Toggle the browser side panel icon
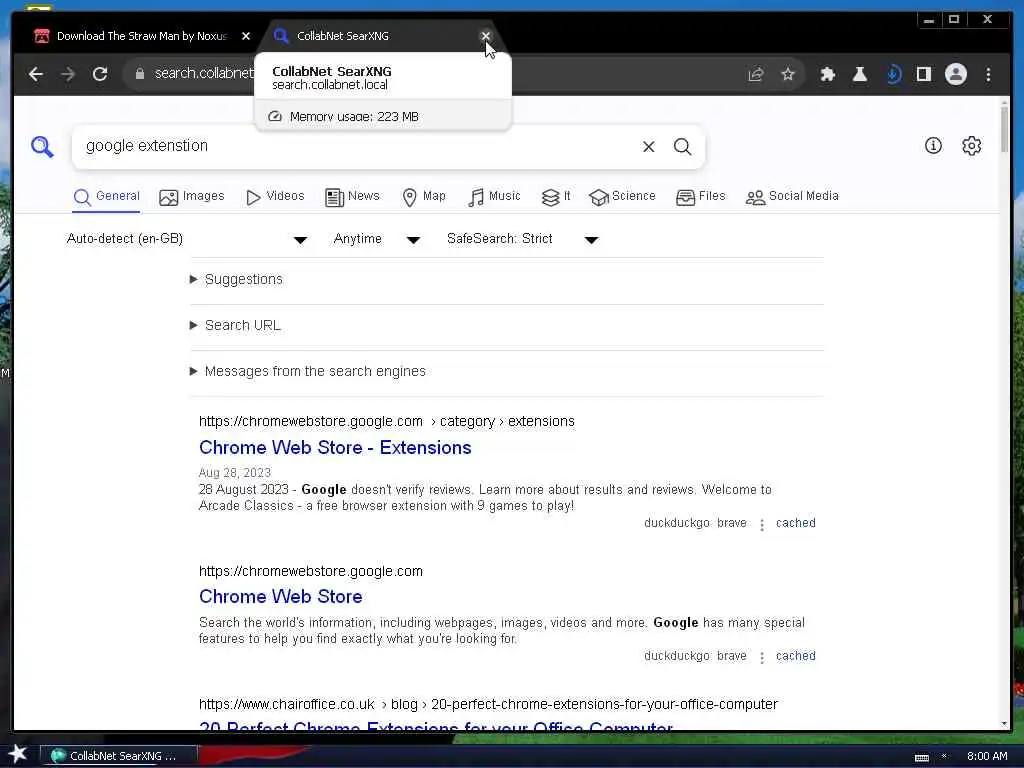Viewport: 1024px width, 768px height. pos(924,74)
